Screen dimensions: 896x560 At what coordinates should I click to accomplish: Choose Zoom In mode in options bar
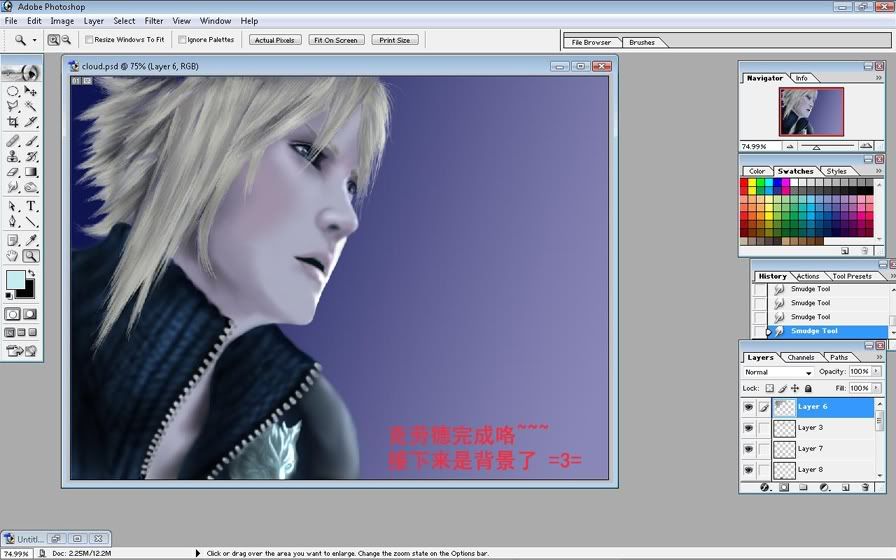54,40
